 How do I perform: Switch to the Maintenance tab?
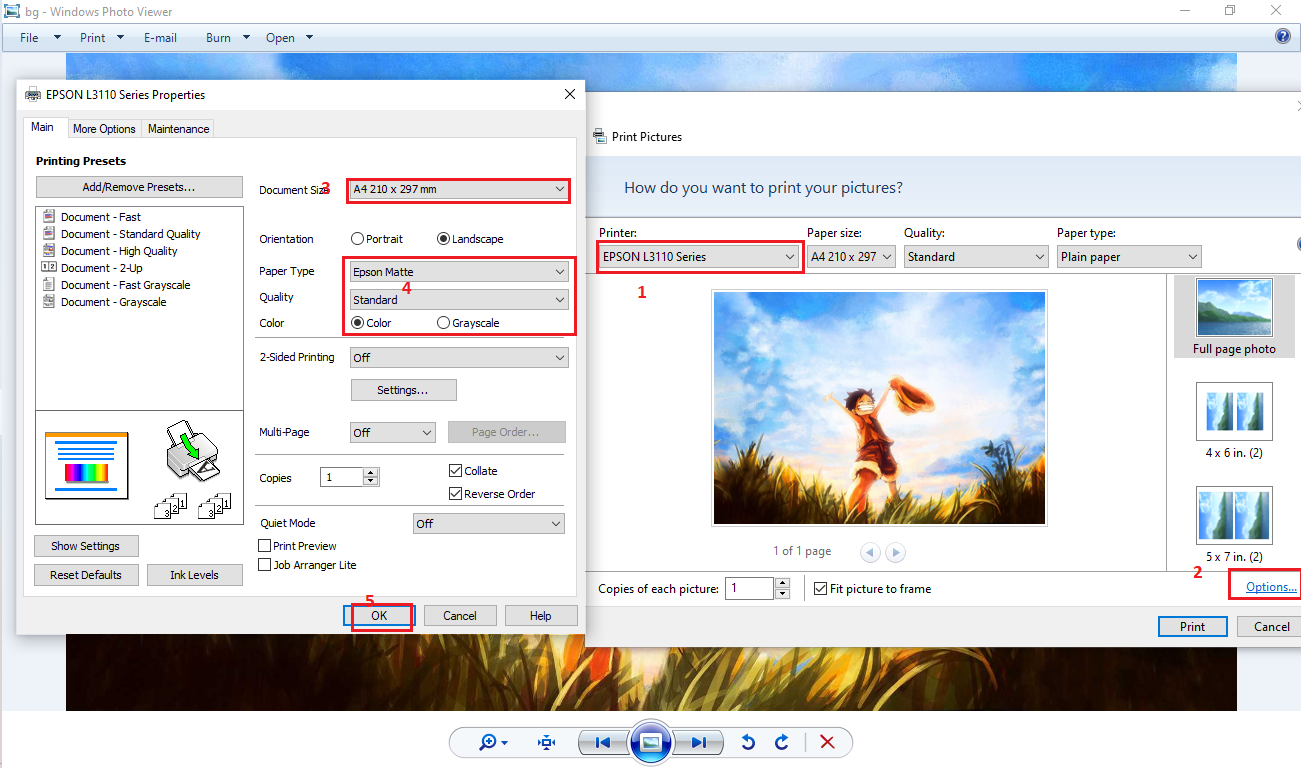pyautogui.click(x=178, y=129)
